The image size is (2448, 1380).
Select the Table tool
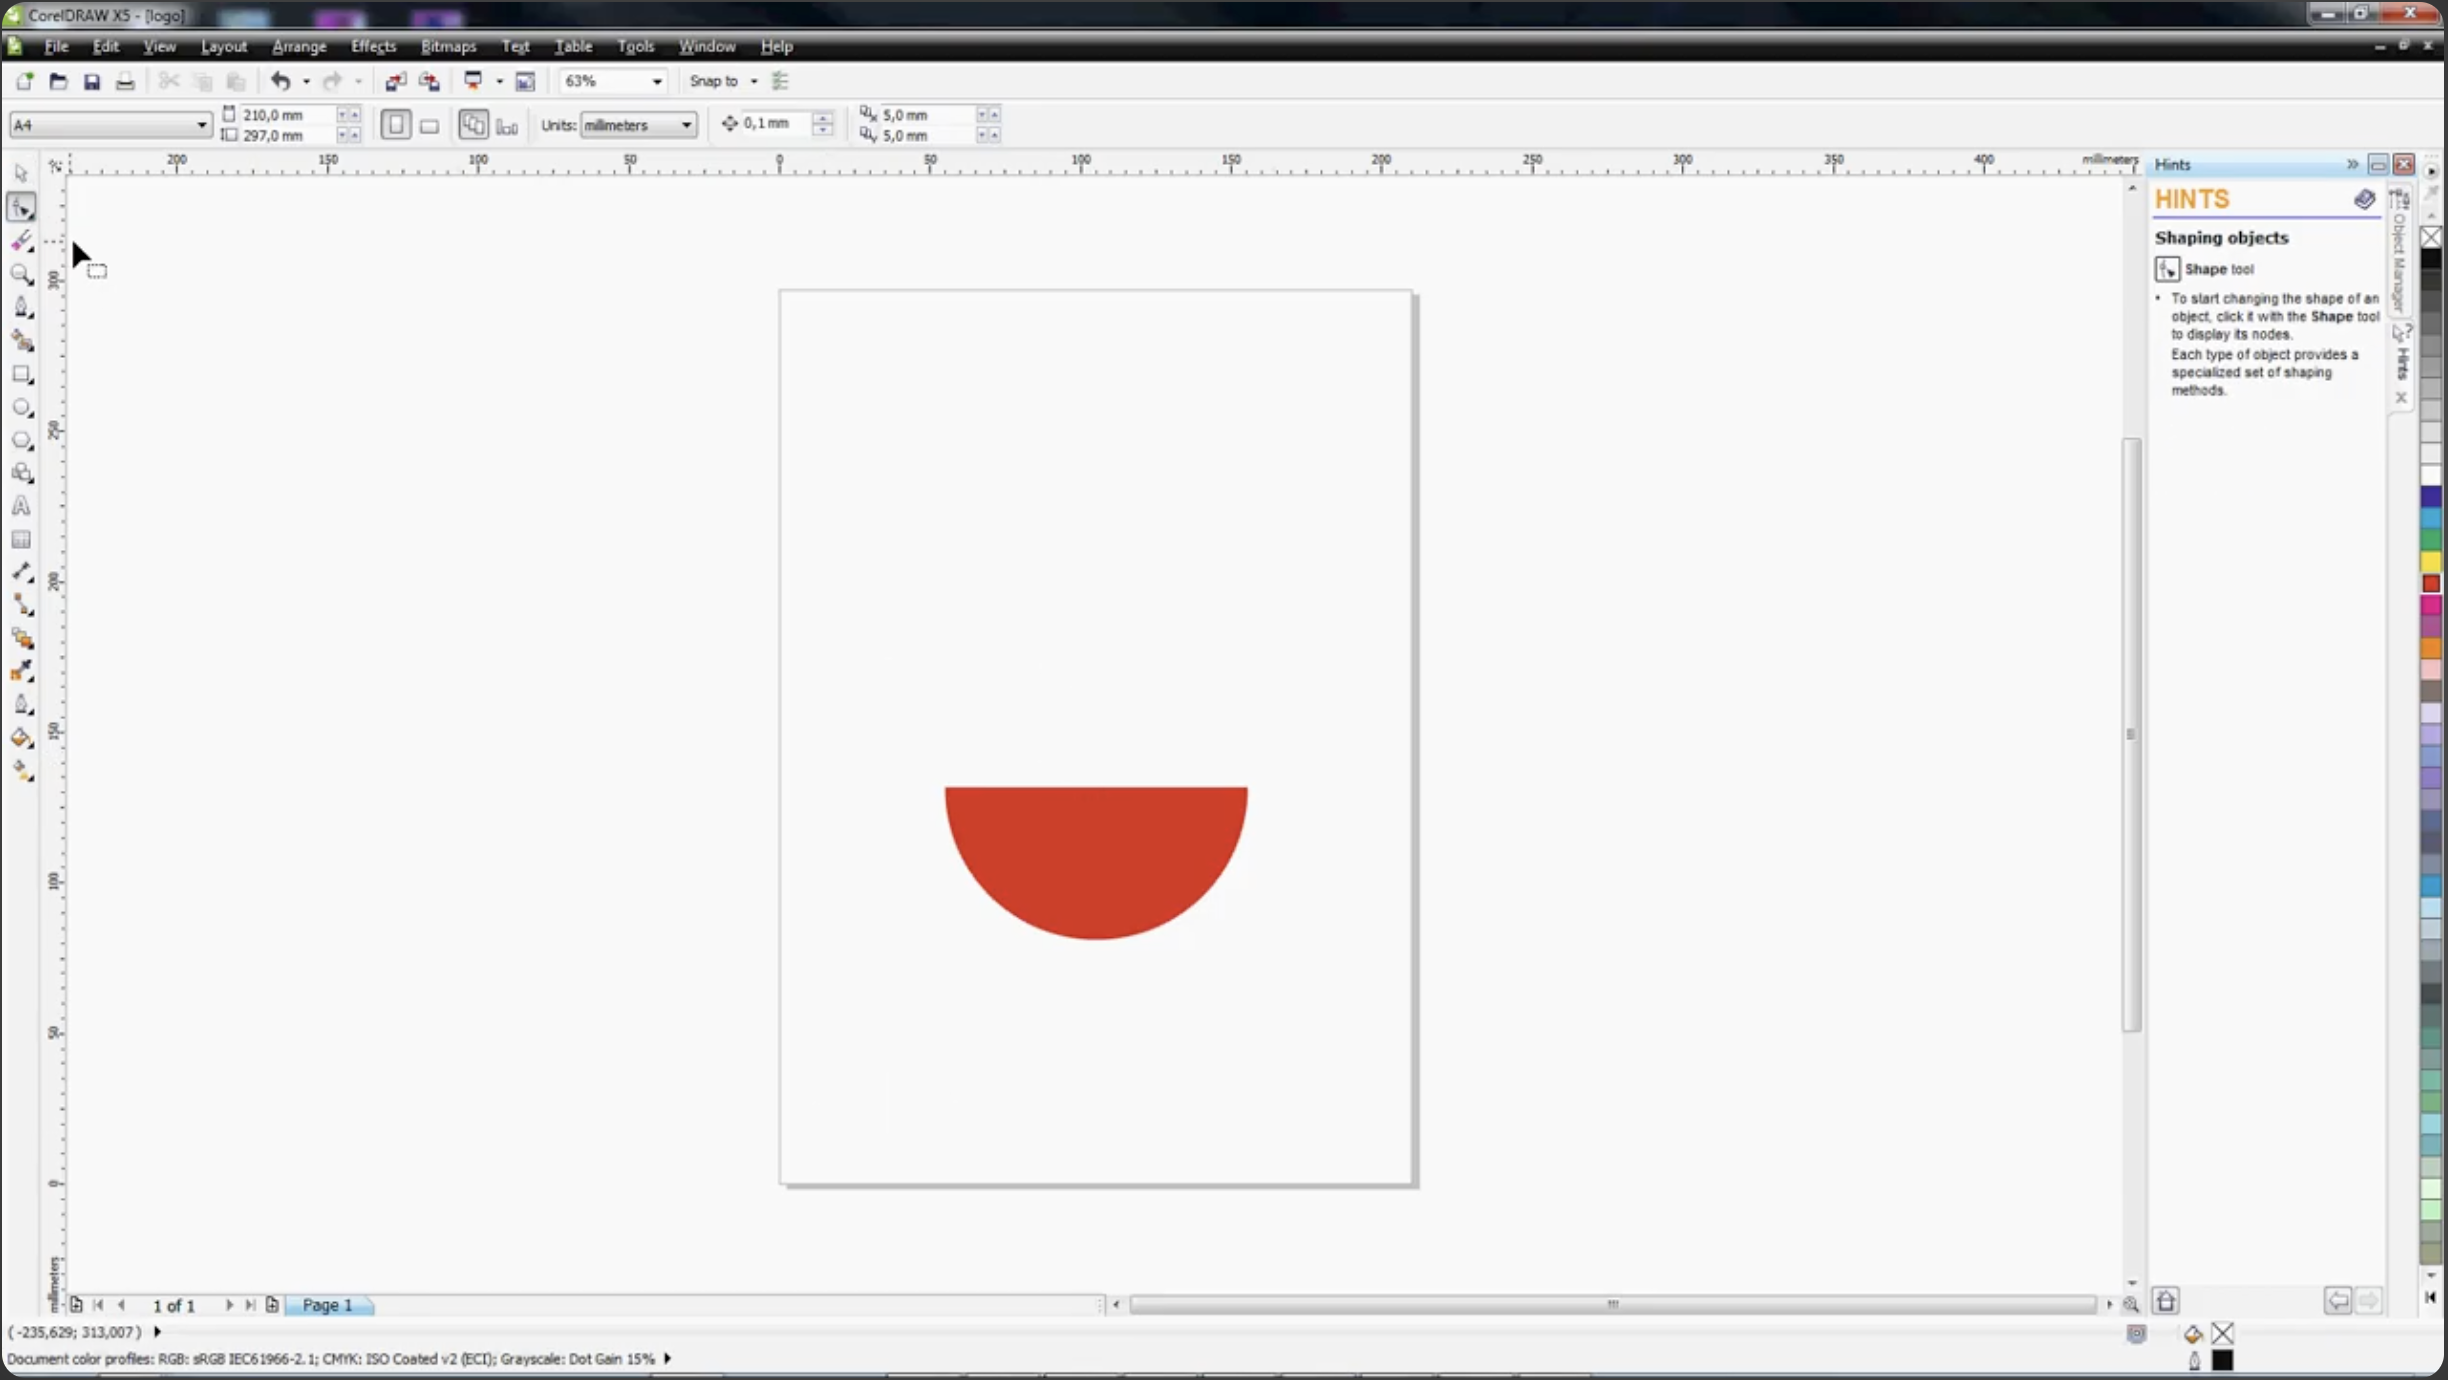[x=19, y=539]
